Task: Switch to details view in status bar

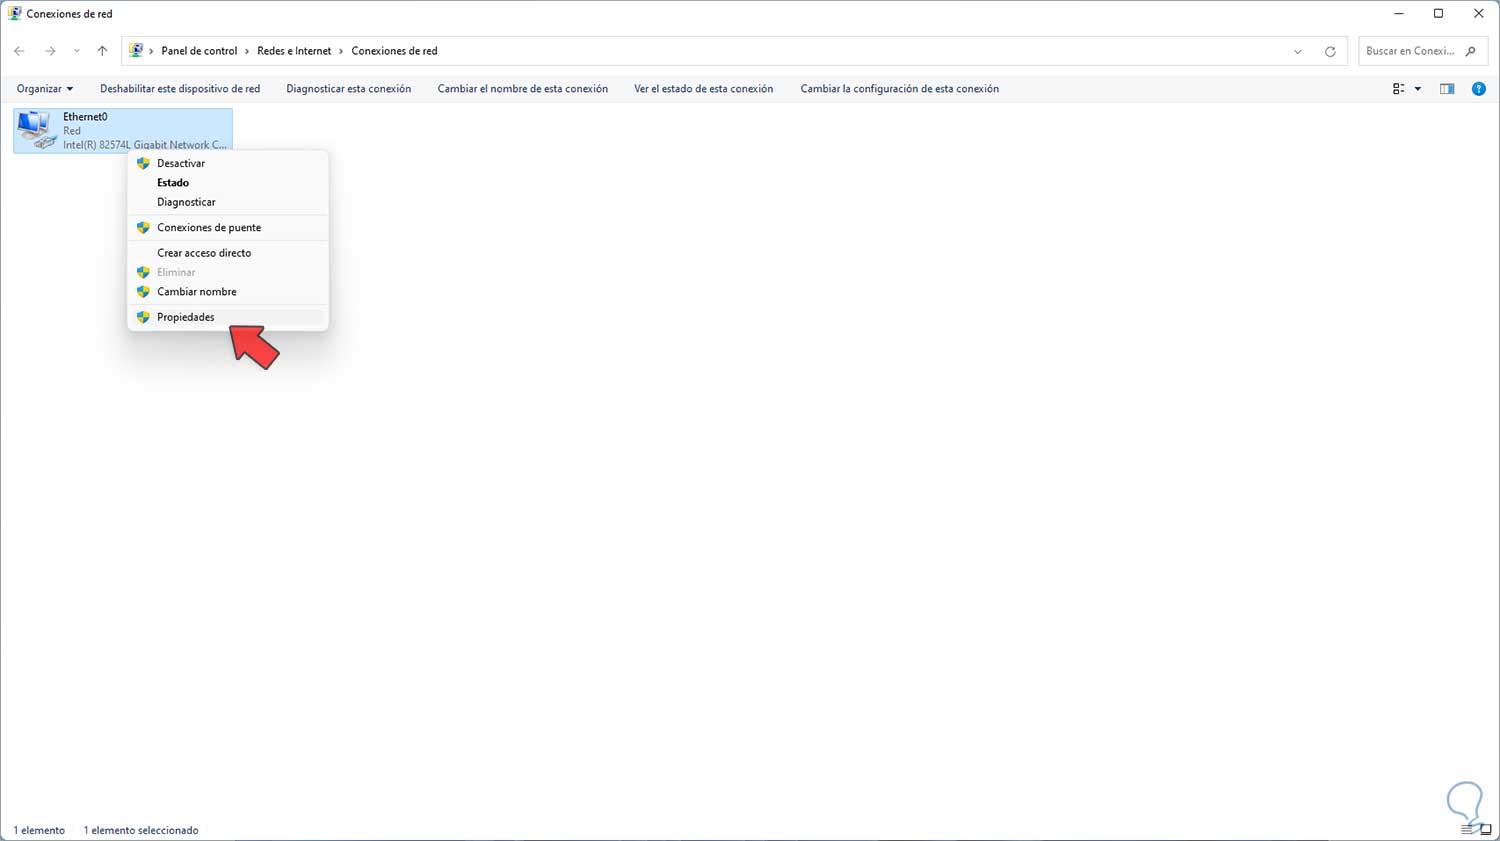Action: click(x=1467, y=830)
